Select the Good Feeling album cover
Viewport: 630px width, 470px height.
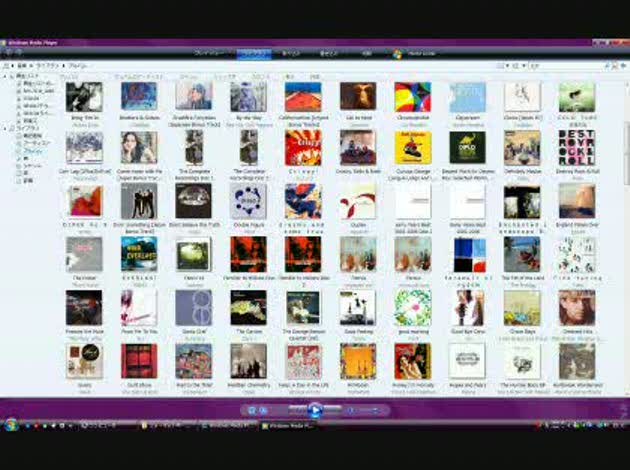pos(358,308)
